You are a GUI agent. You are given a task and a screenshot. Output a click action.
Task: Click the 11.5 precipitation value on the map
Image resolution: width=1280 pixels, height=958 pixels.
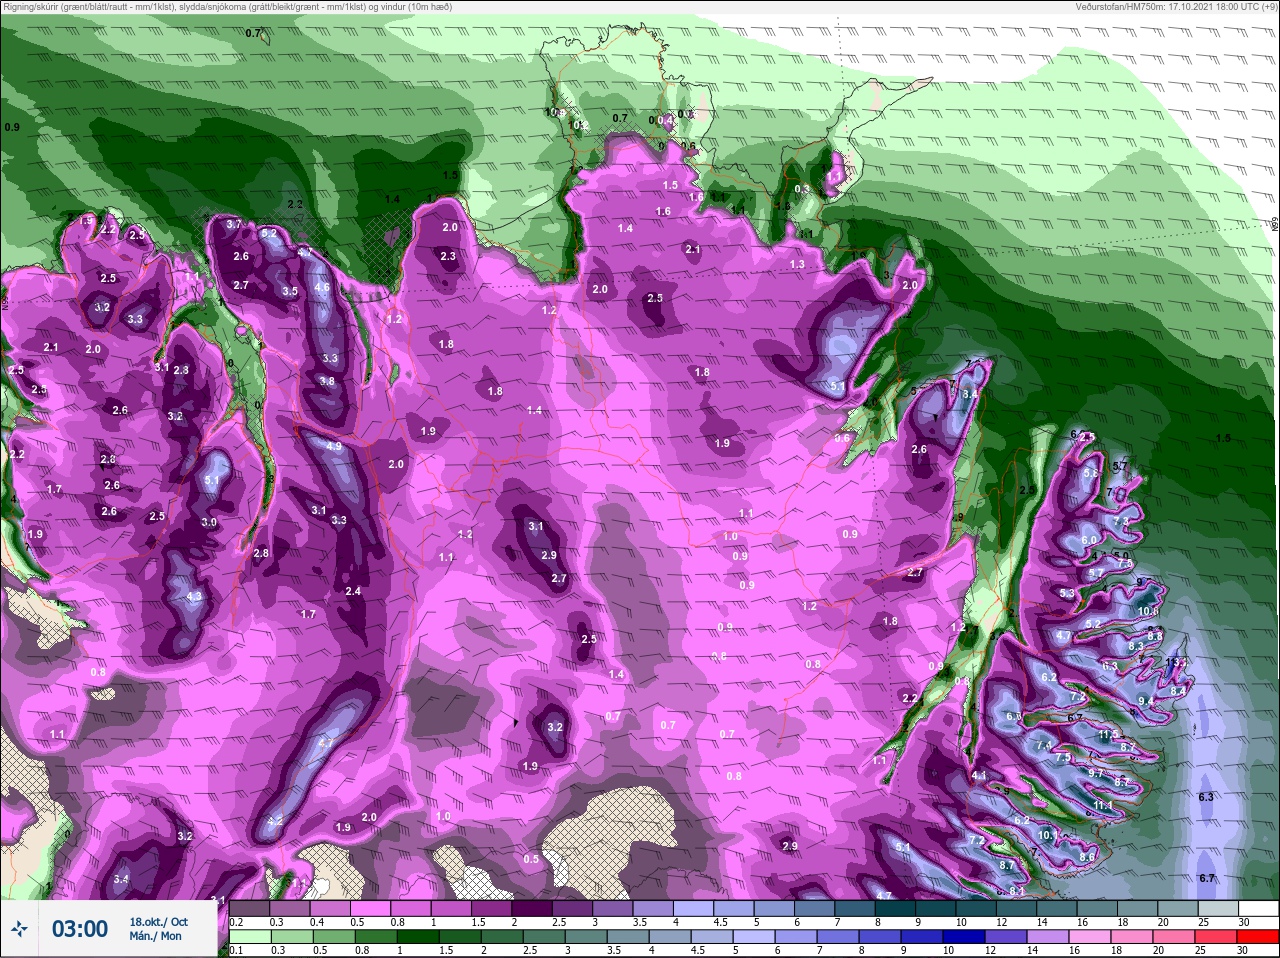1108,735
